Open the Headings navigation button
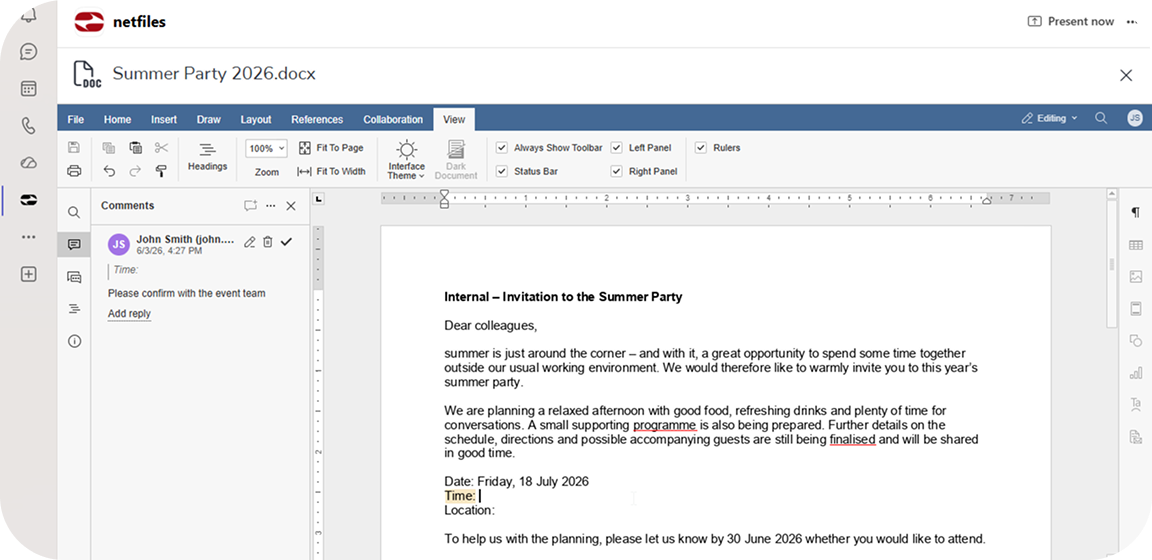Viewport: 1152px width, 560px height. [207, 157]
